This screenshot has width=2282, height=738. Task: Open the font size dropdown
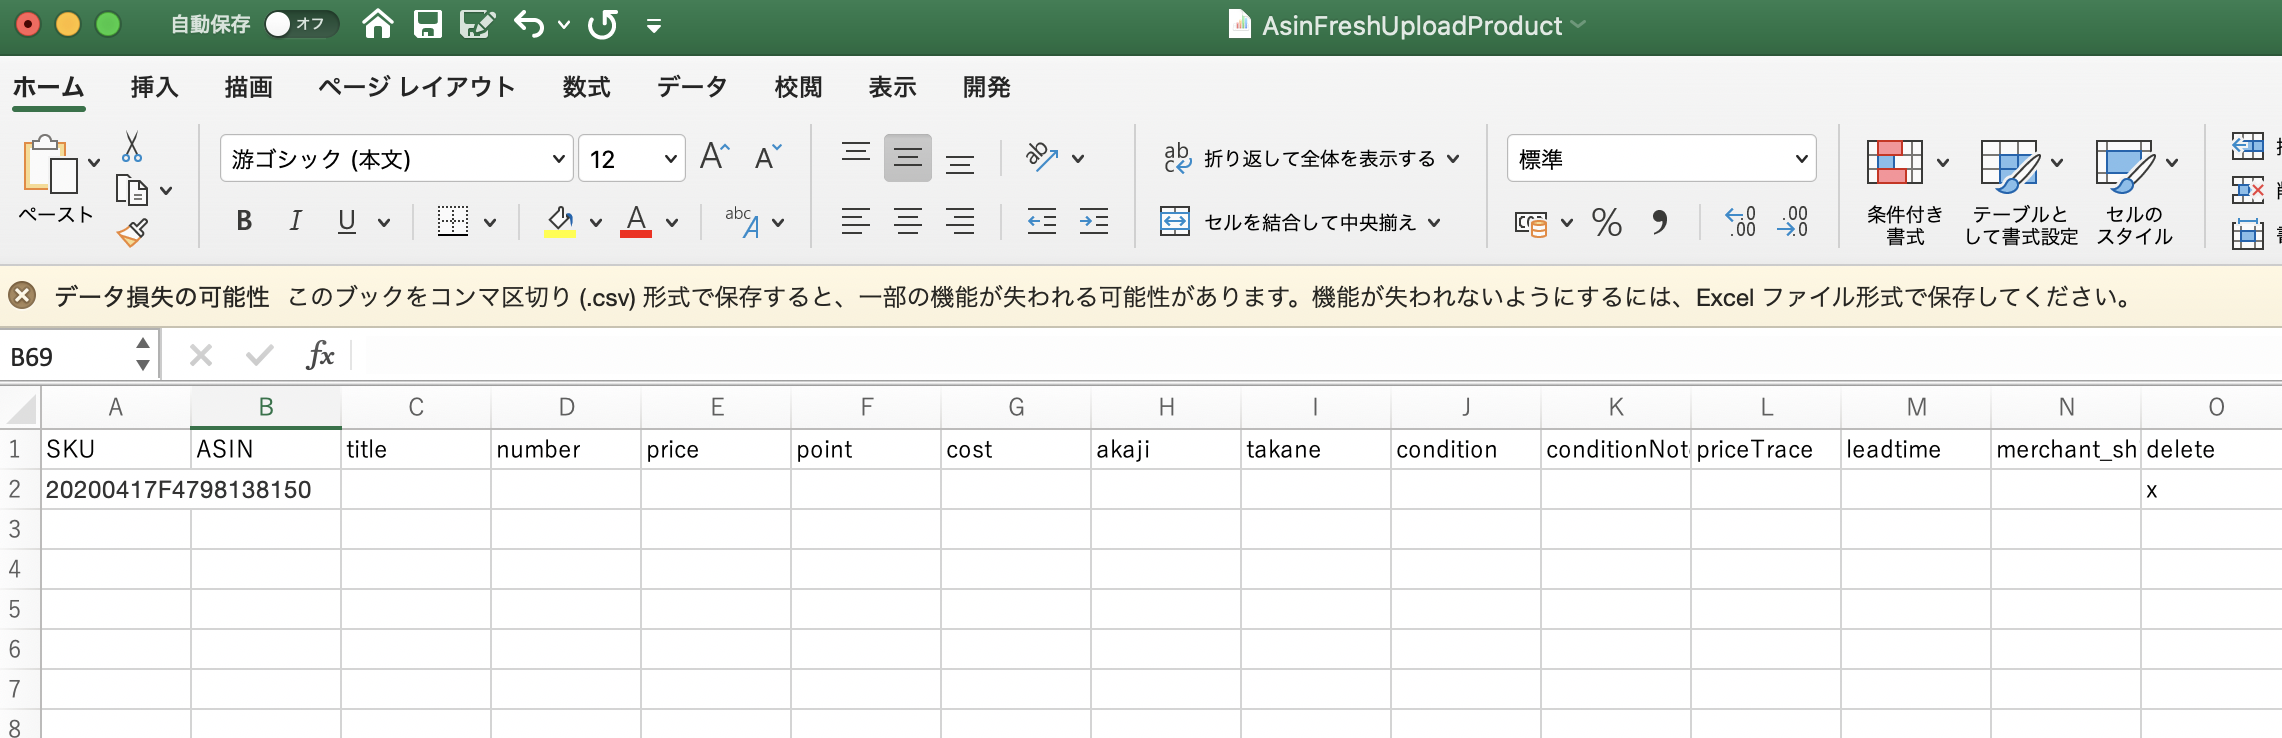[670, 159]
